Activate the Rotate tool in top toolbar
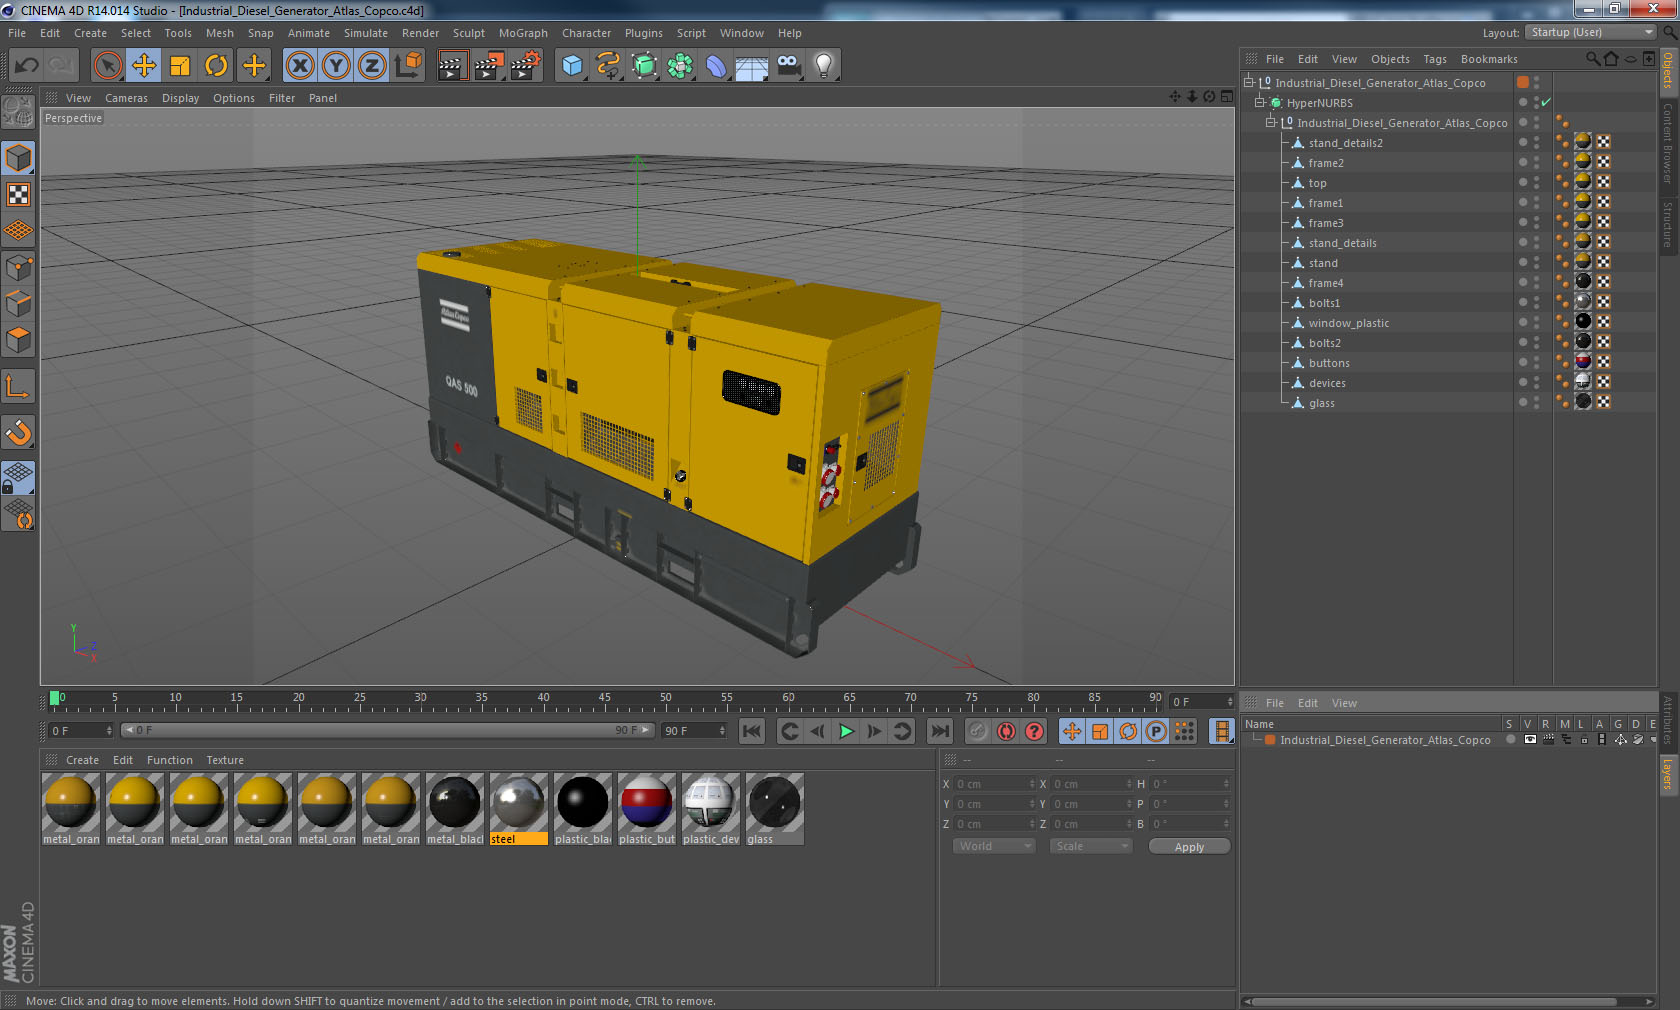 point(216,66)
